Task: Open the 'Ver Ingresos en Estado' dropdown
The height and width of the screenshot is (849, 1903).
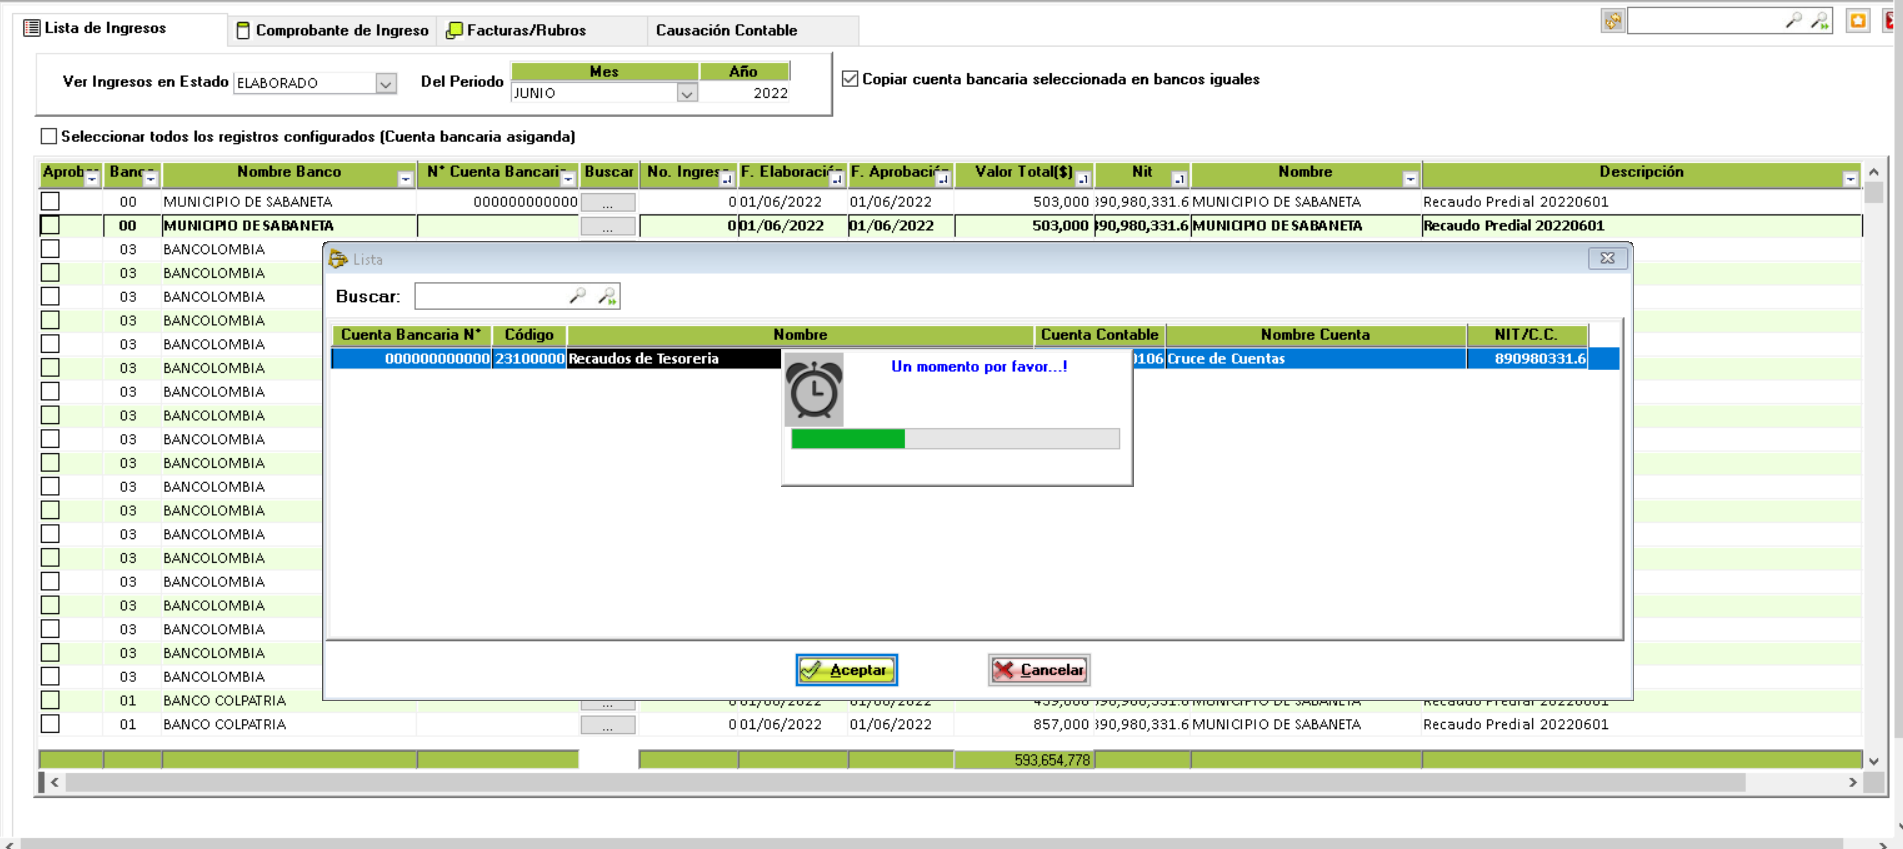Action: (385, 83)
